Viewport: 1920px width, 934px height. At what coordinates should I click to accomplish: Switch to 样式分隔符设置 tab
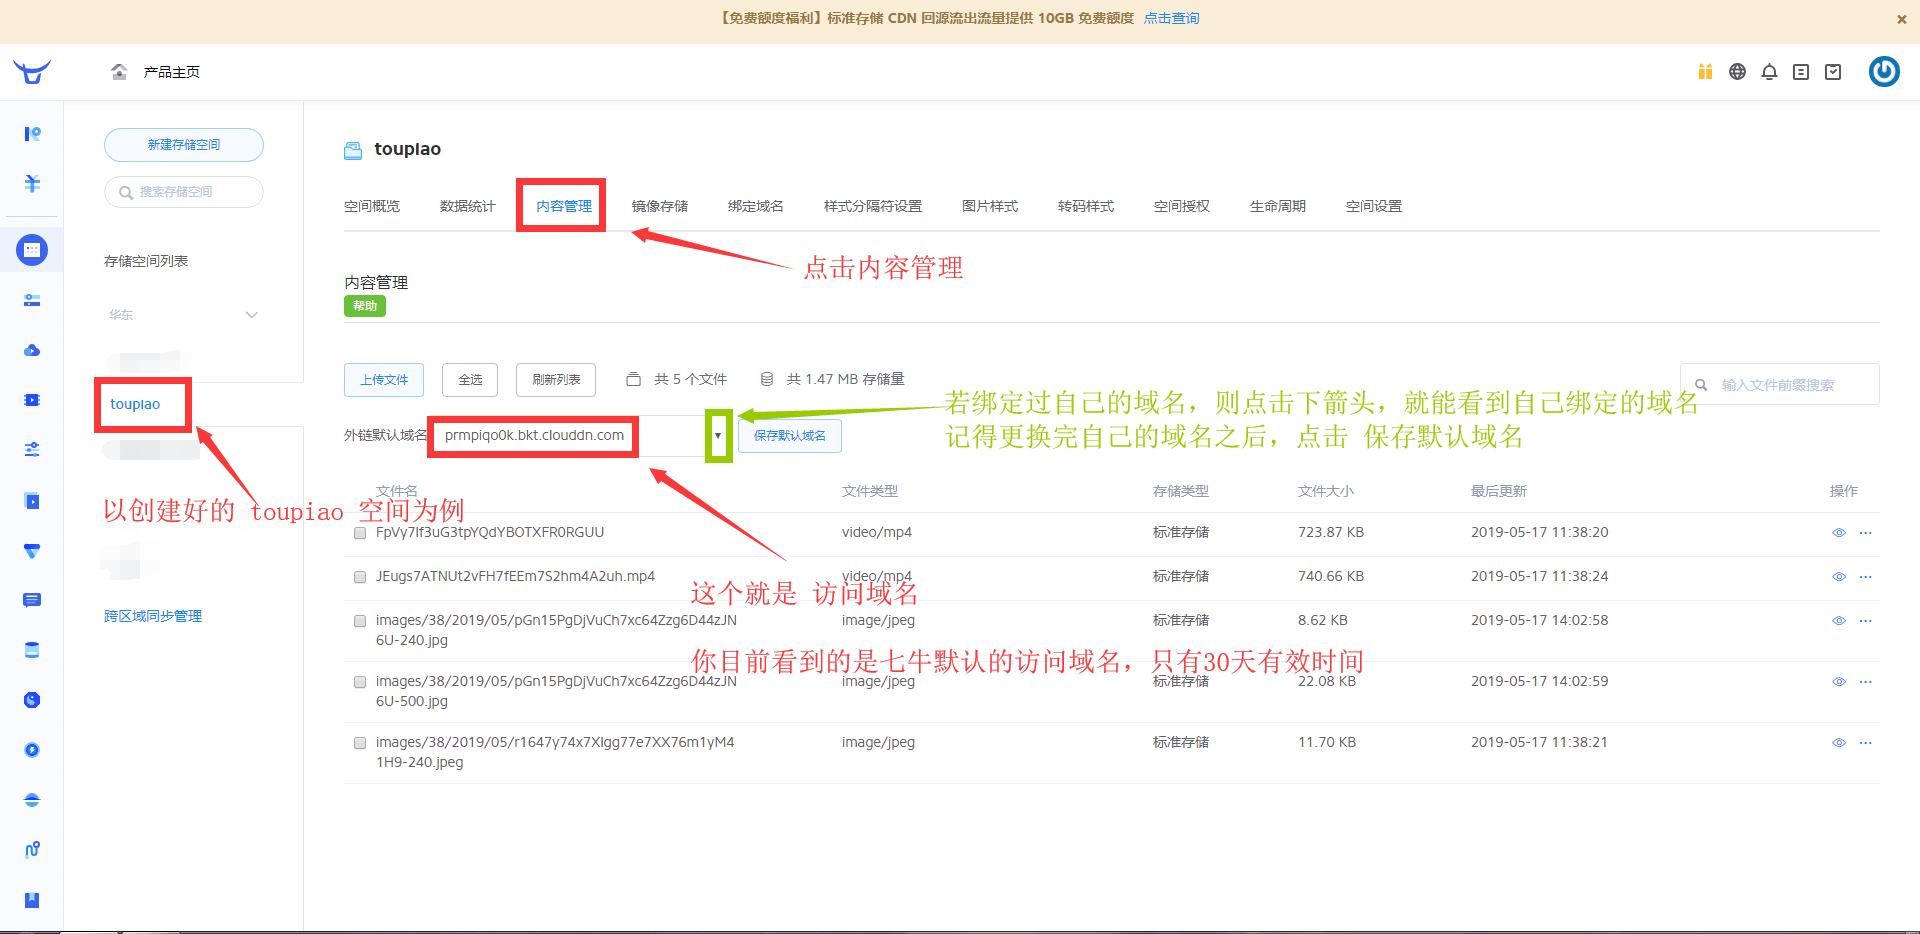(x=873, y=206)
